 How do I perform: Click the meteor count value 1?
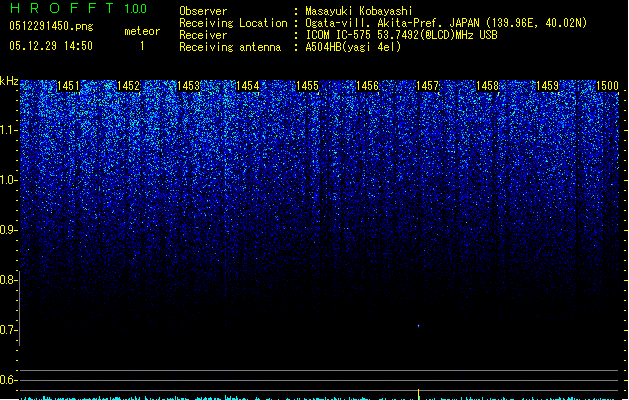(141, 46)
